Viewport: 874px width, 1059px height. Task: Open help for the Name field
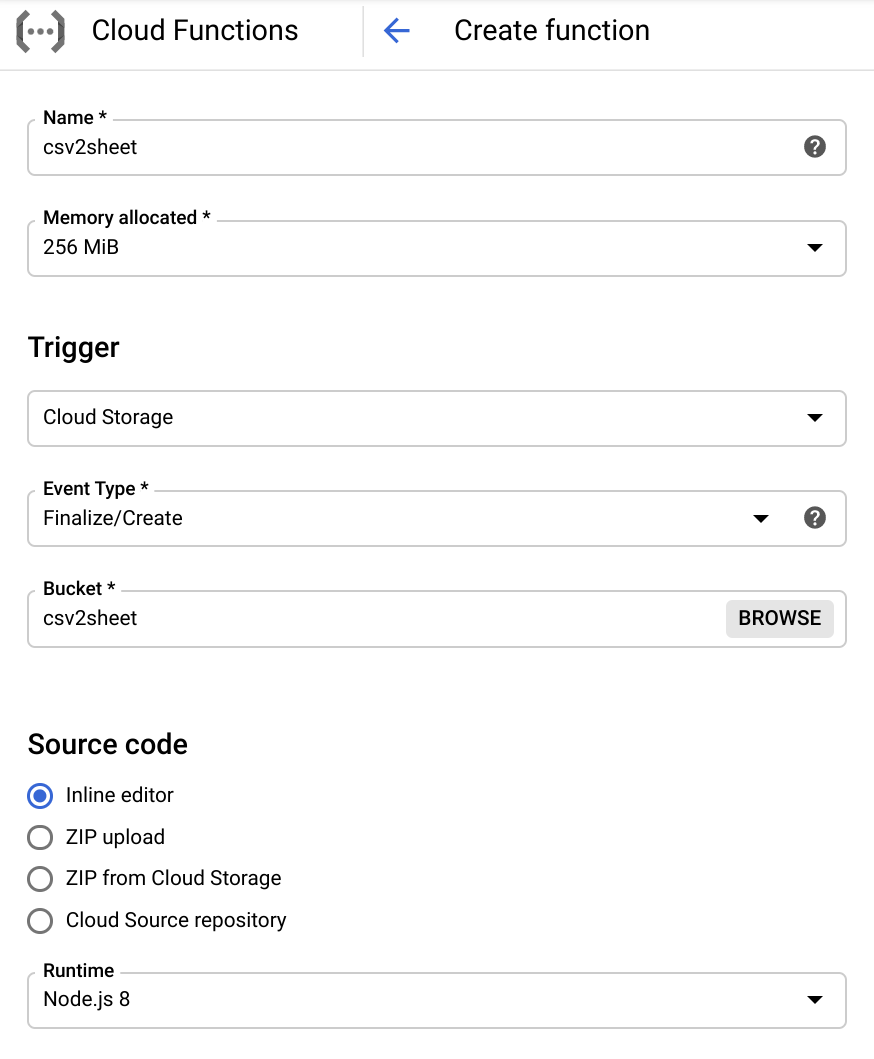coord(815,147)
